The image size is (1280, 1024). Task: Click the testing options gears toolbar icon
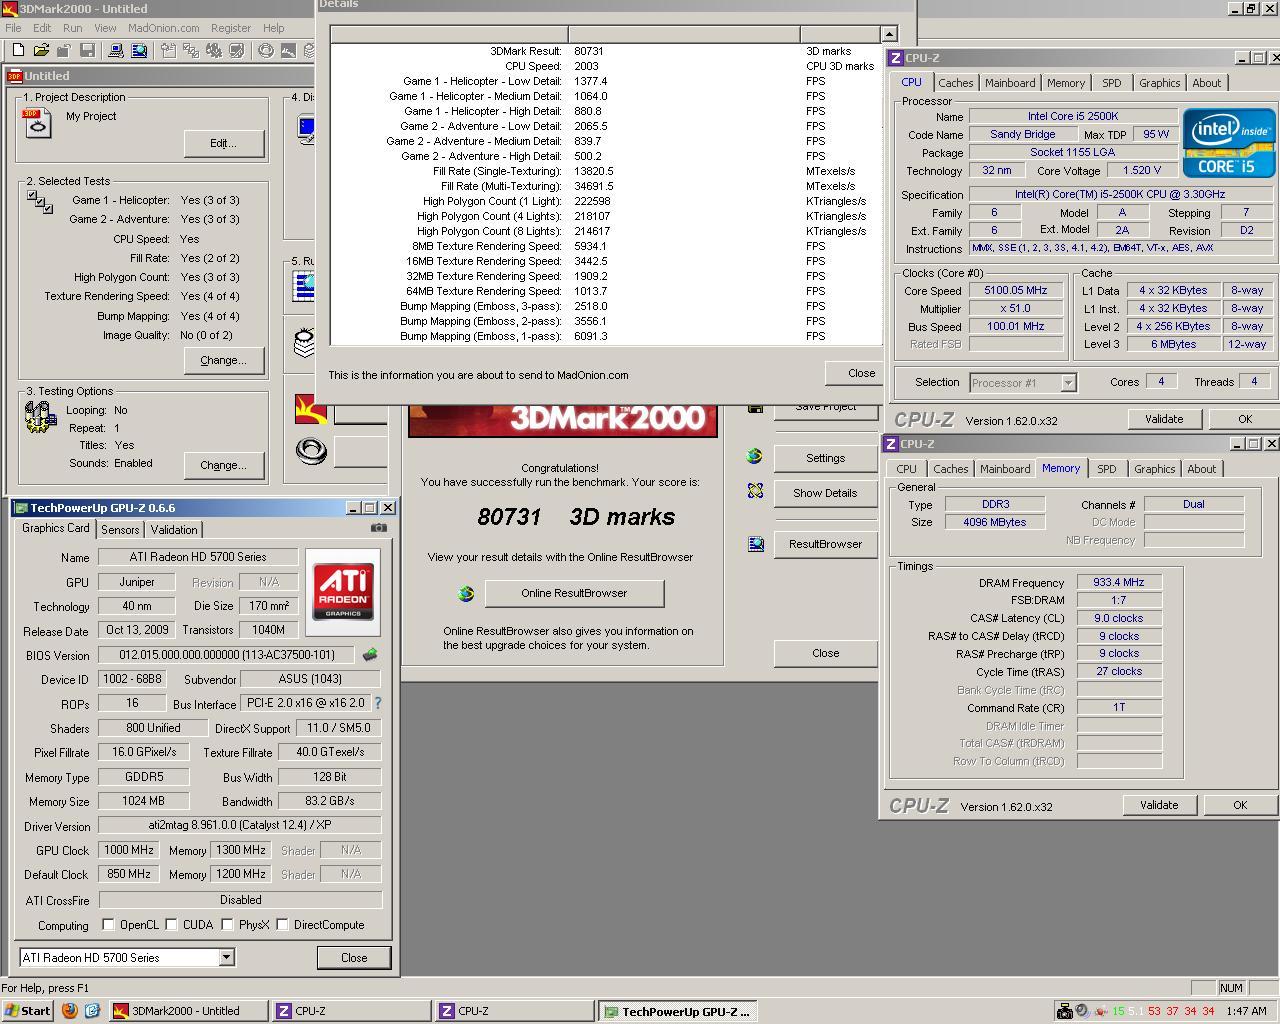click(x=214, y=50)
